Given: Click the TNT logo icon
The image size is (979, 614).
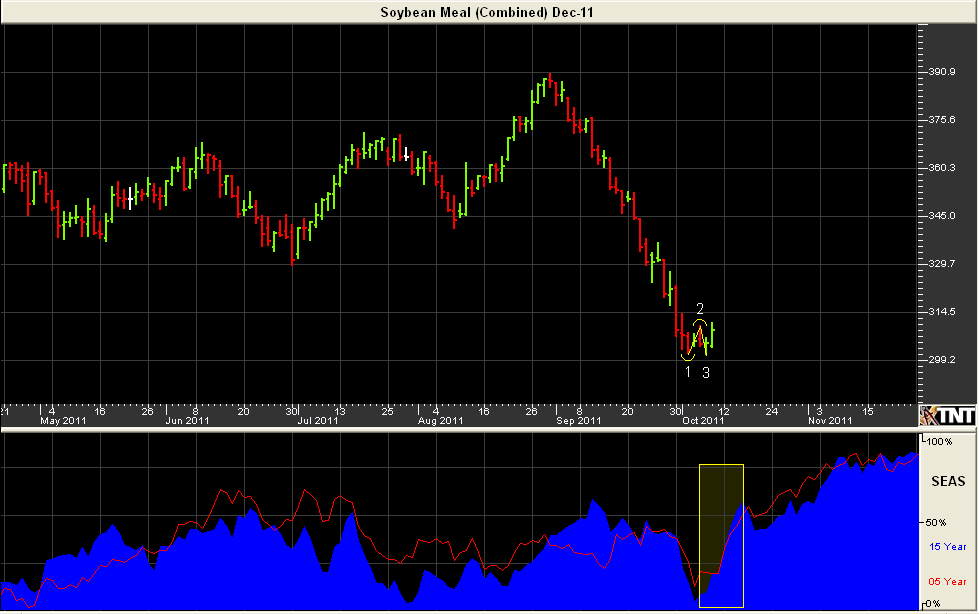Looking at the screenshot, I should click(x=947, y=415).
